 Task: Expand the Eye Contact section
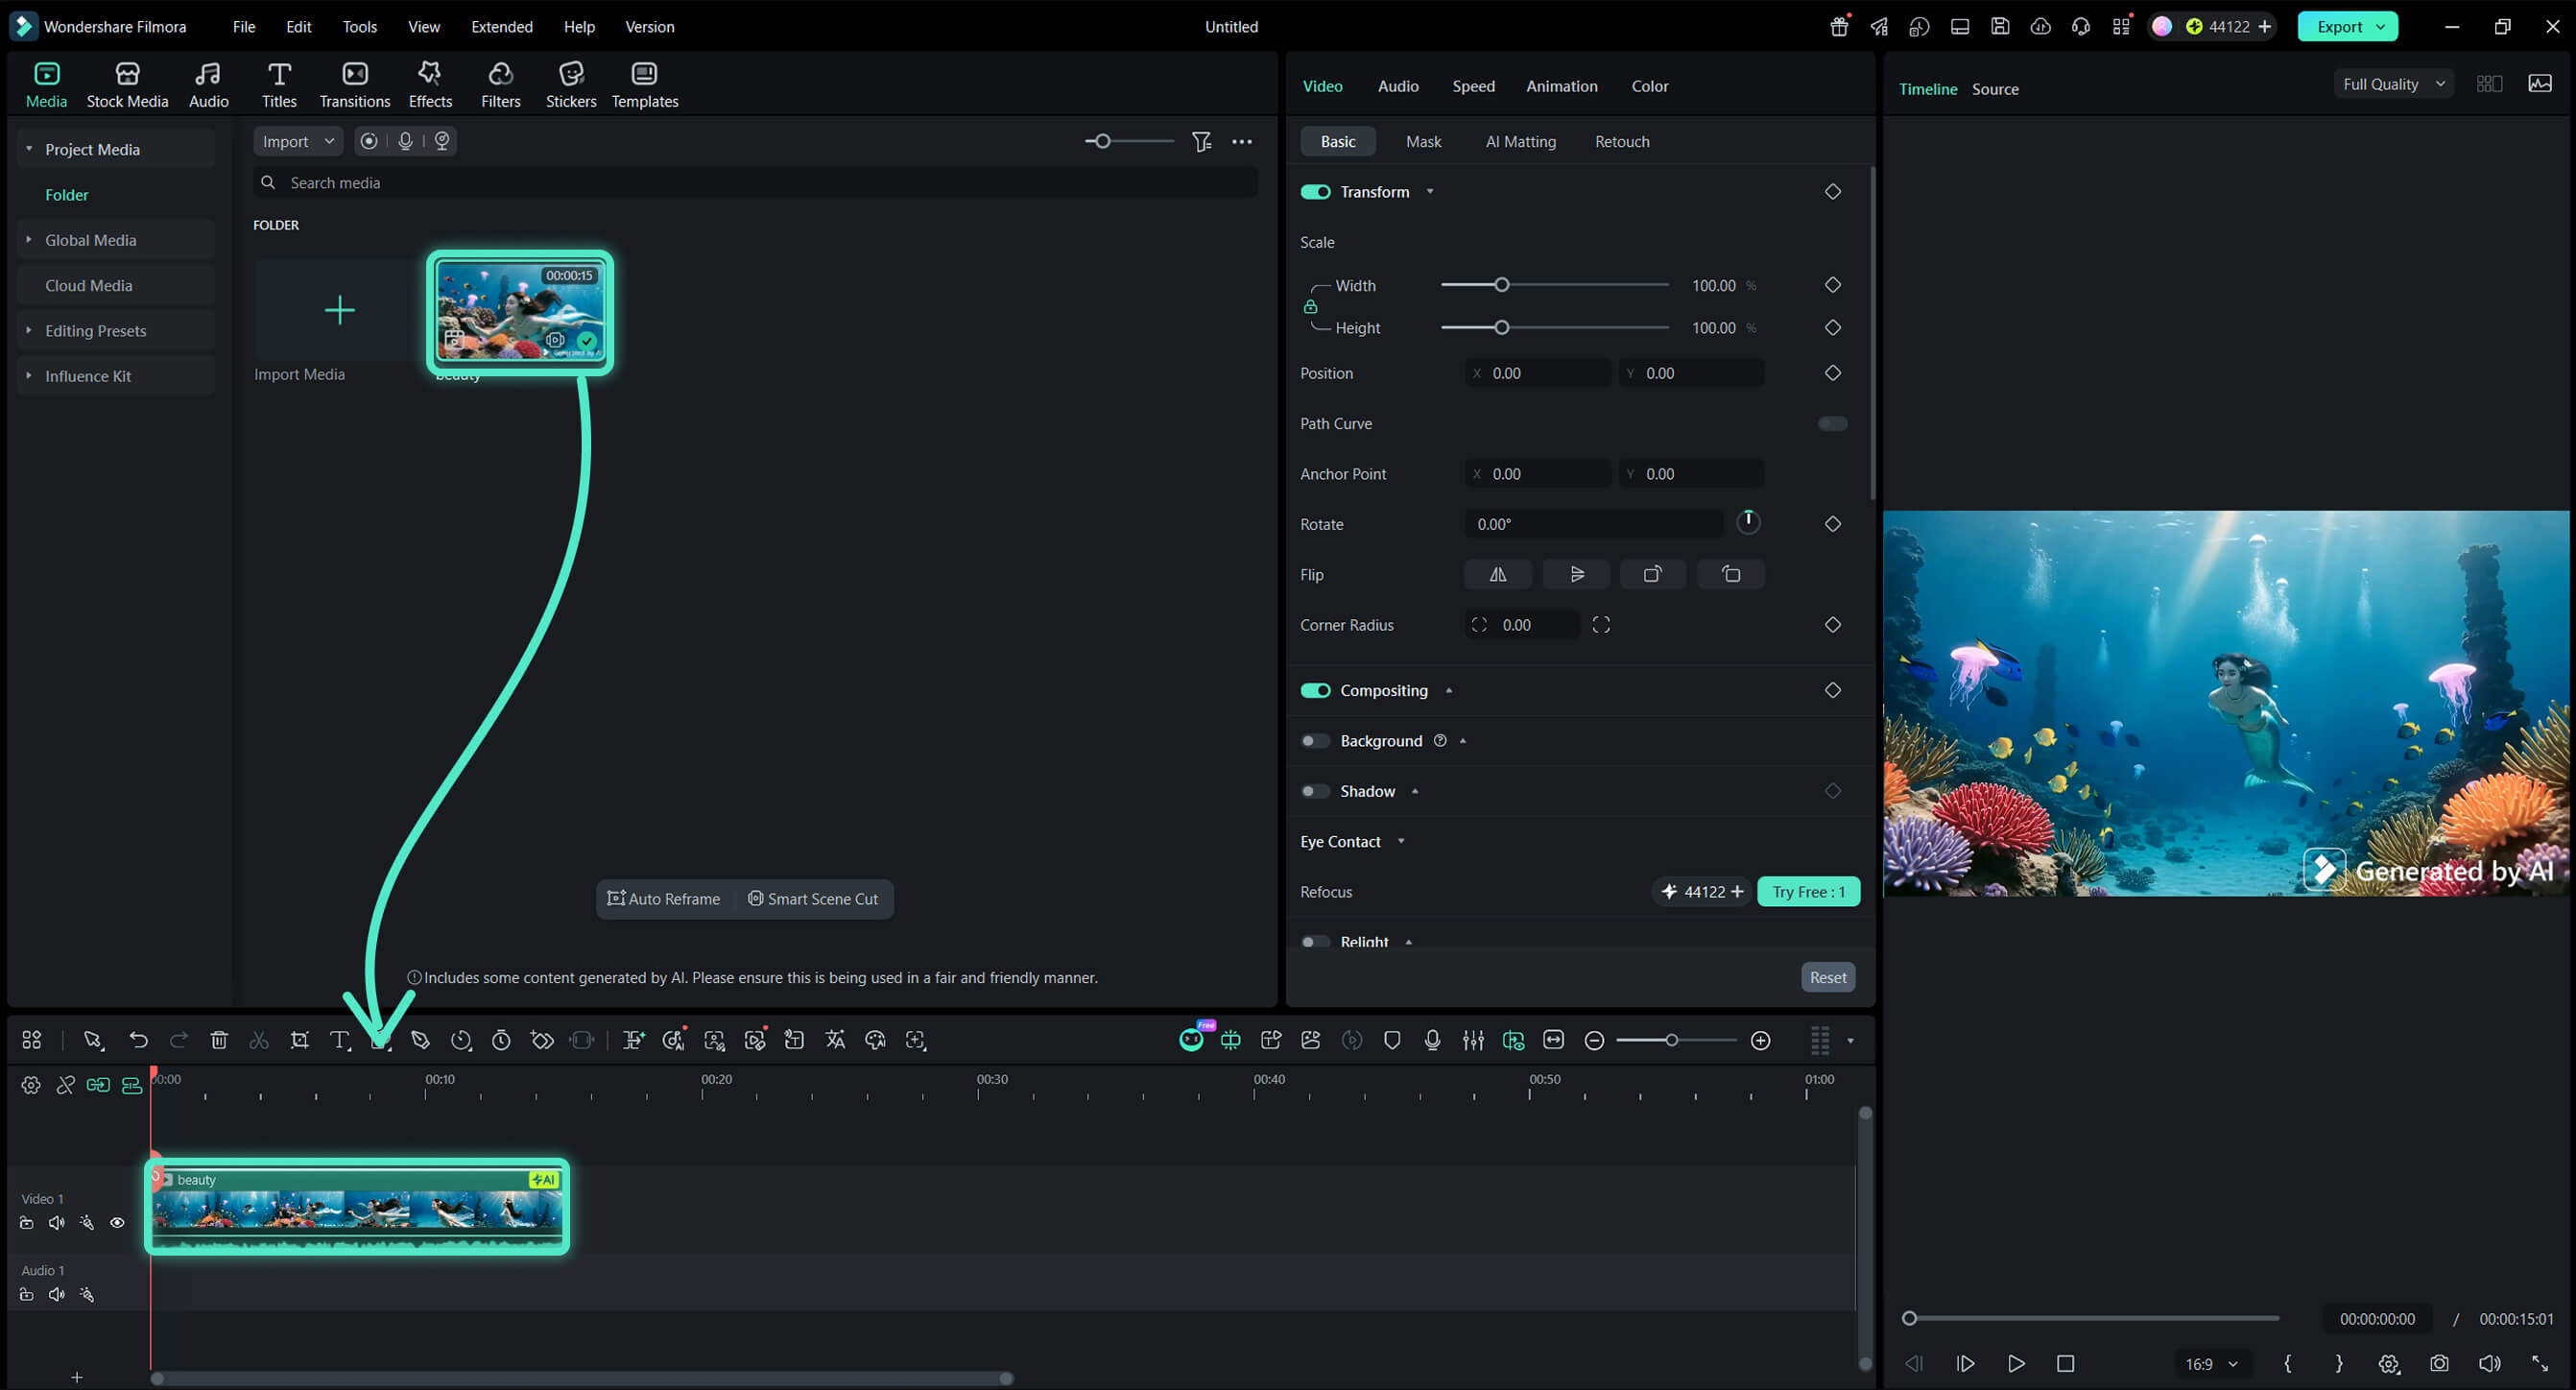tap(1401, 842)
